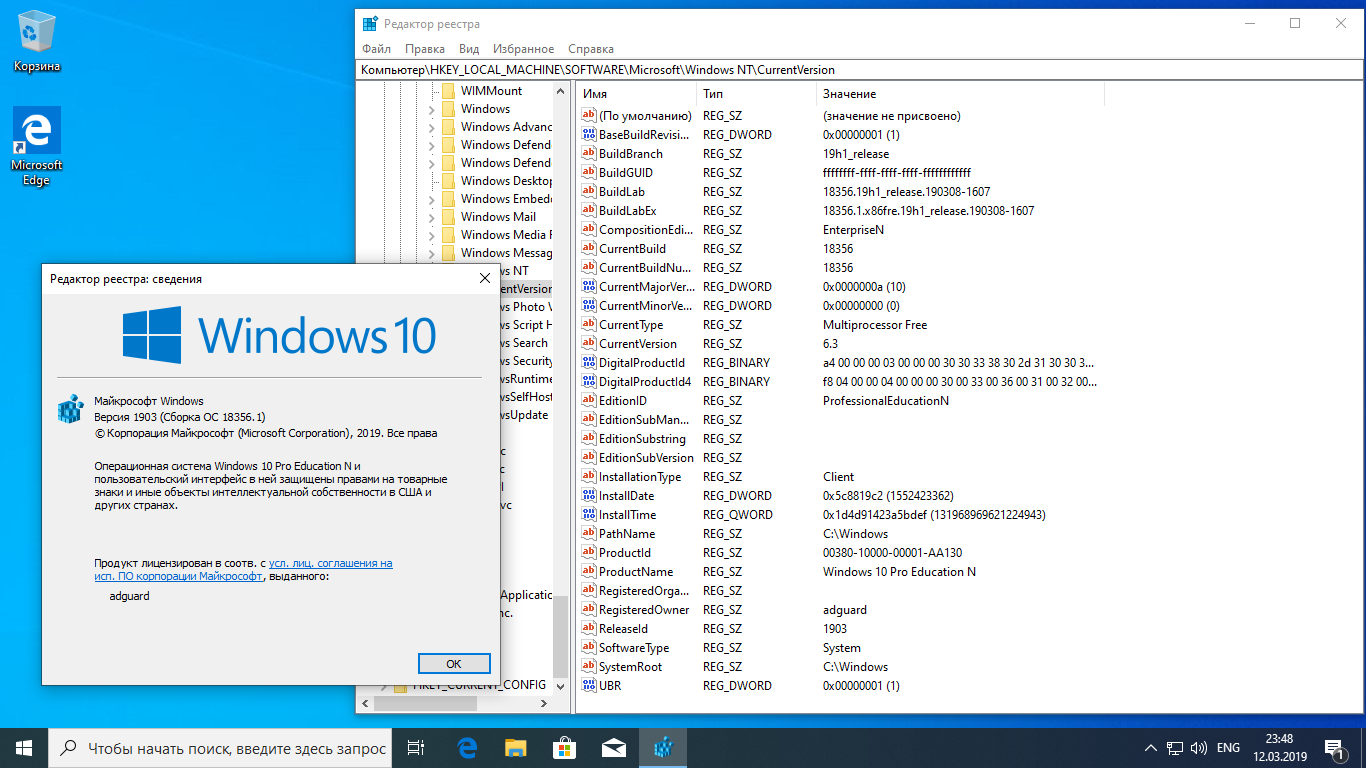Open Task View on the taskbar

tap(418, 747)
